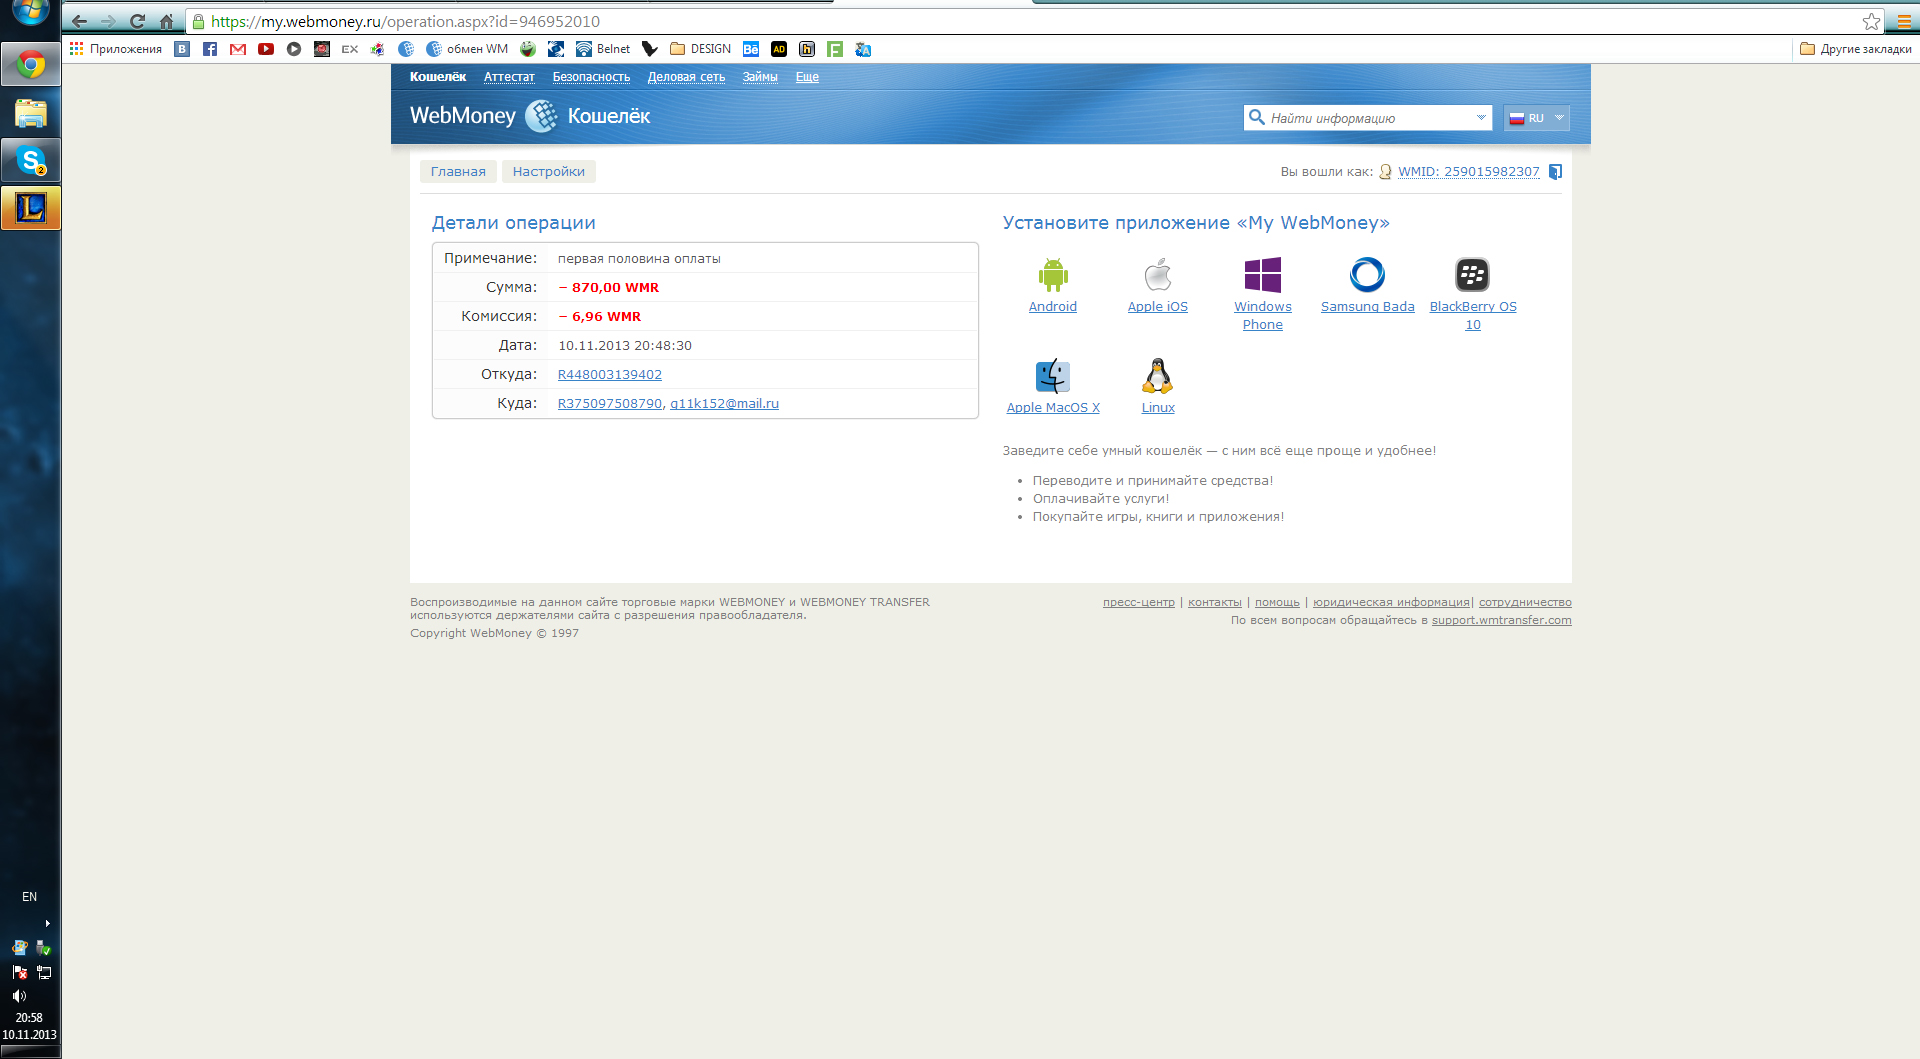Go to browser home page icon

pos(166,21)
